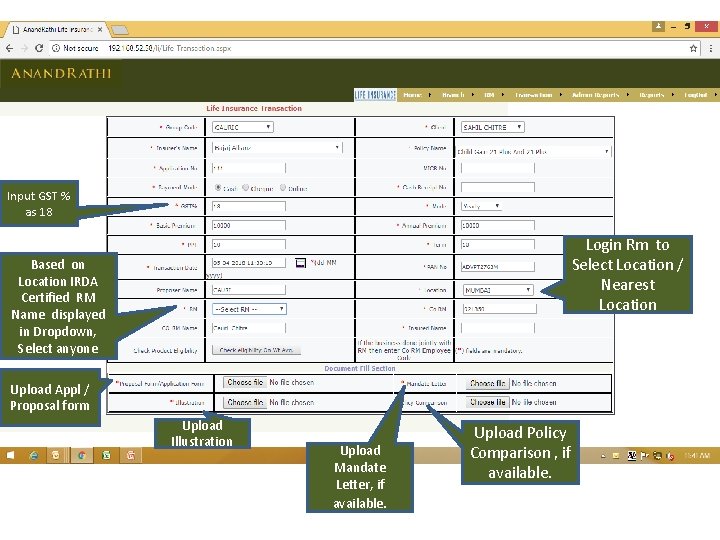Close the AnandRathi Life Insurance tab
Image resolution: width=720 pixels, height=540 pixels.
[100, 29]
